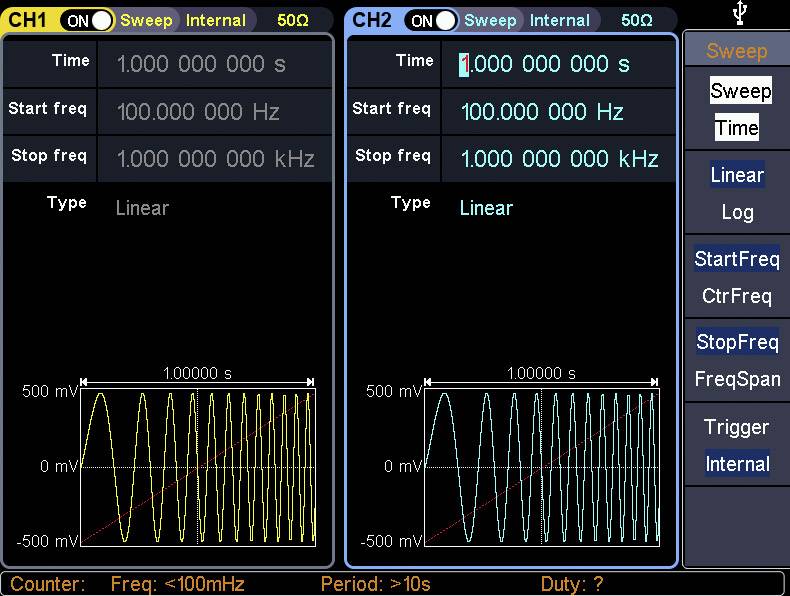This screenshot has height=596, width=790.
Task: Open Trigger Internal source softkey
Action: [x=737, y=445]
